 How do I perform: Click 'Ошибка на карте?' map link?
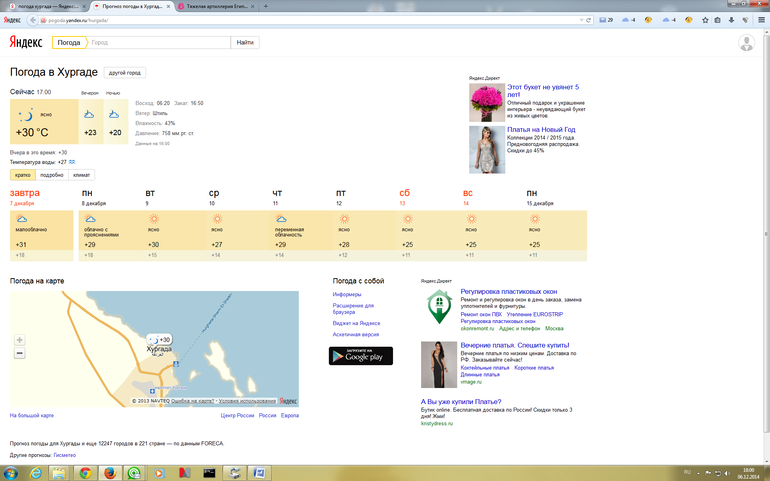coord(192,401)
